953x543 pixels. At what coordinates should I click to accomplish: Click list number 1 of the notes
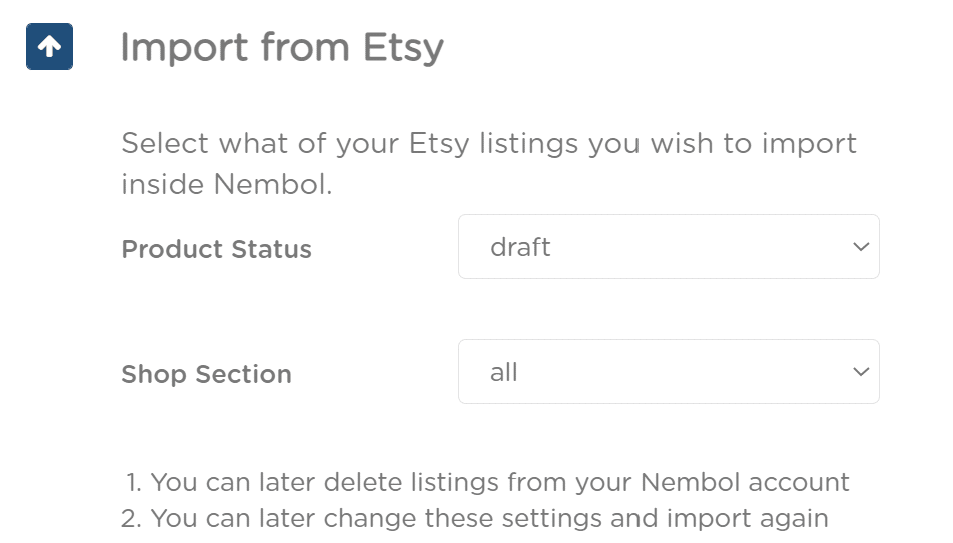click(134, 483)
